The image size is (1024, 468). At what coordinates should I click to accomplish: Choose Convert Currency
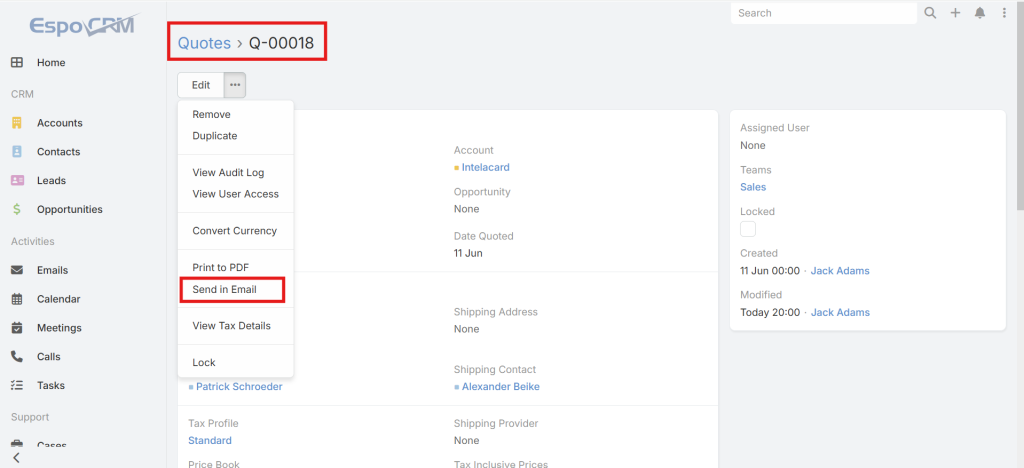click(234, 230)
